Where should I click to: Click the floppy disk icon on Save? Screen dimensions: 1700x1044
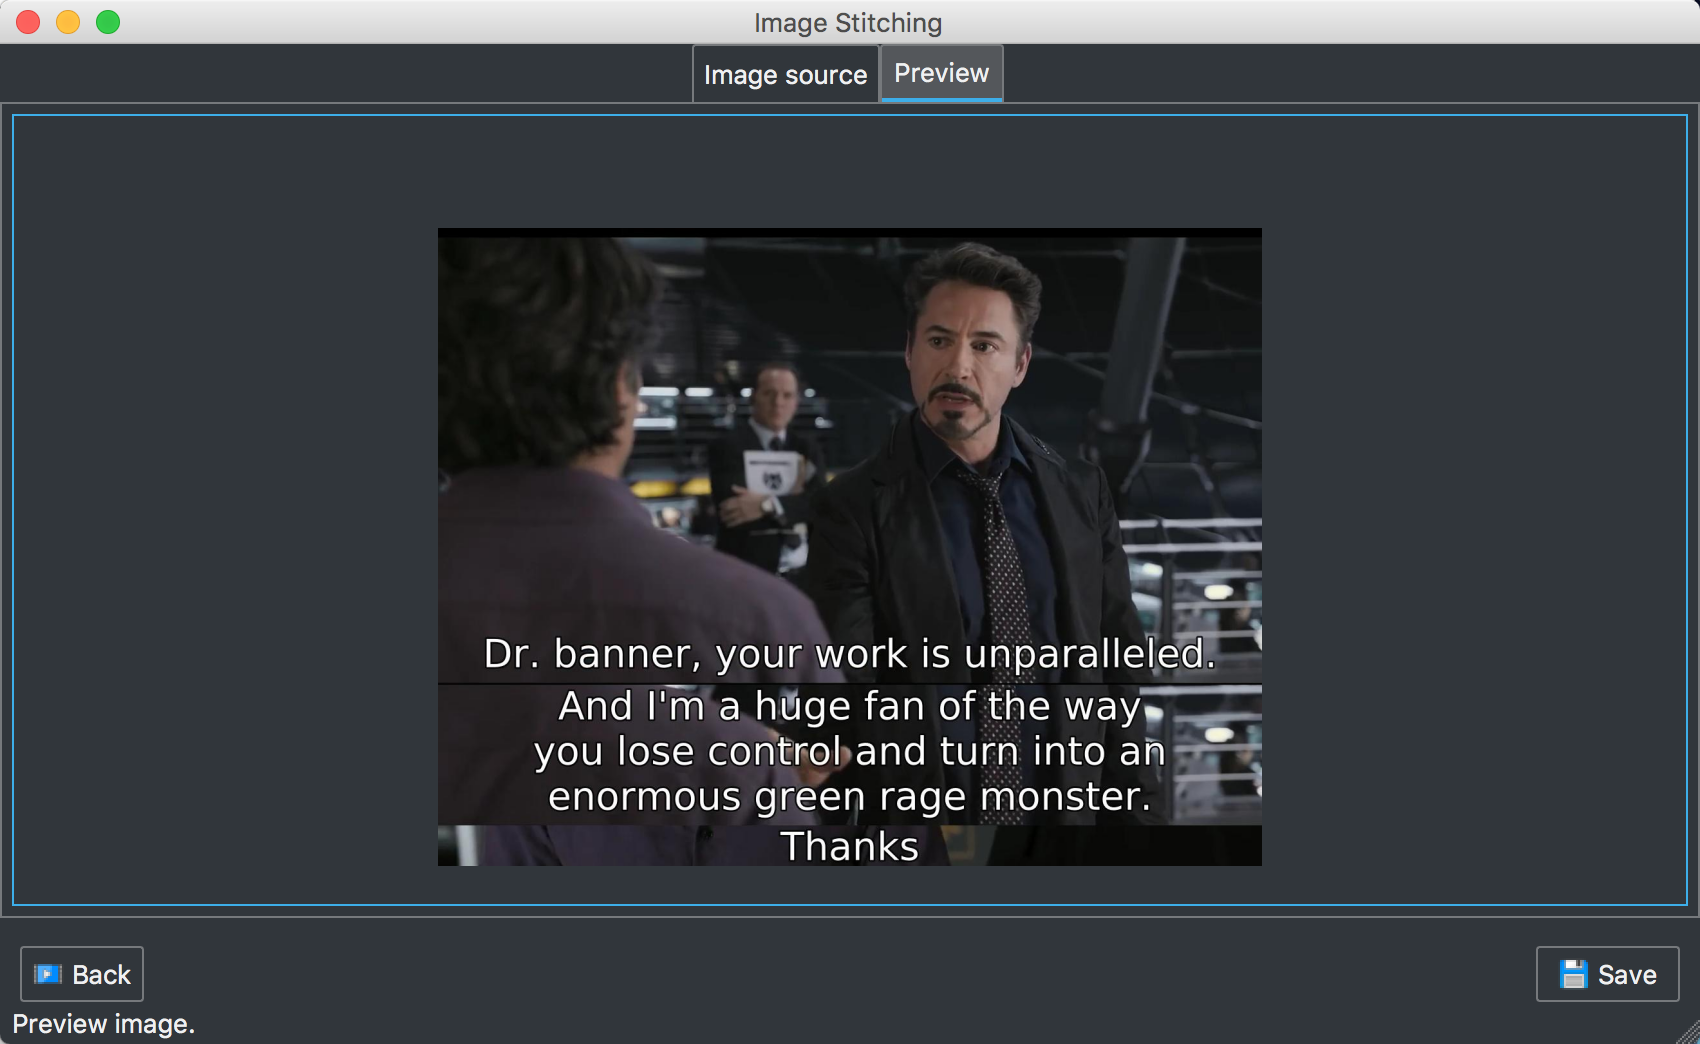pos(1573,974)
